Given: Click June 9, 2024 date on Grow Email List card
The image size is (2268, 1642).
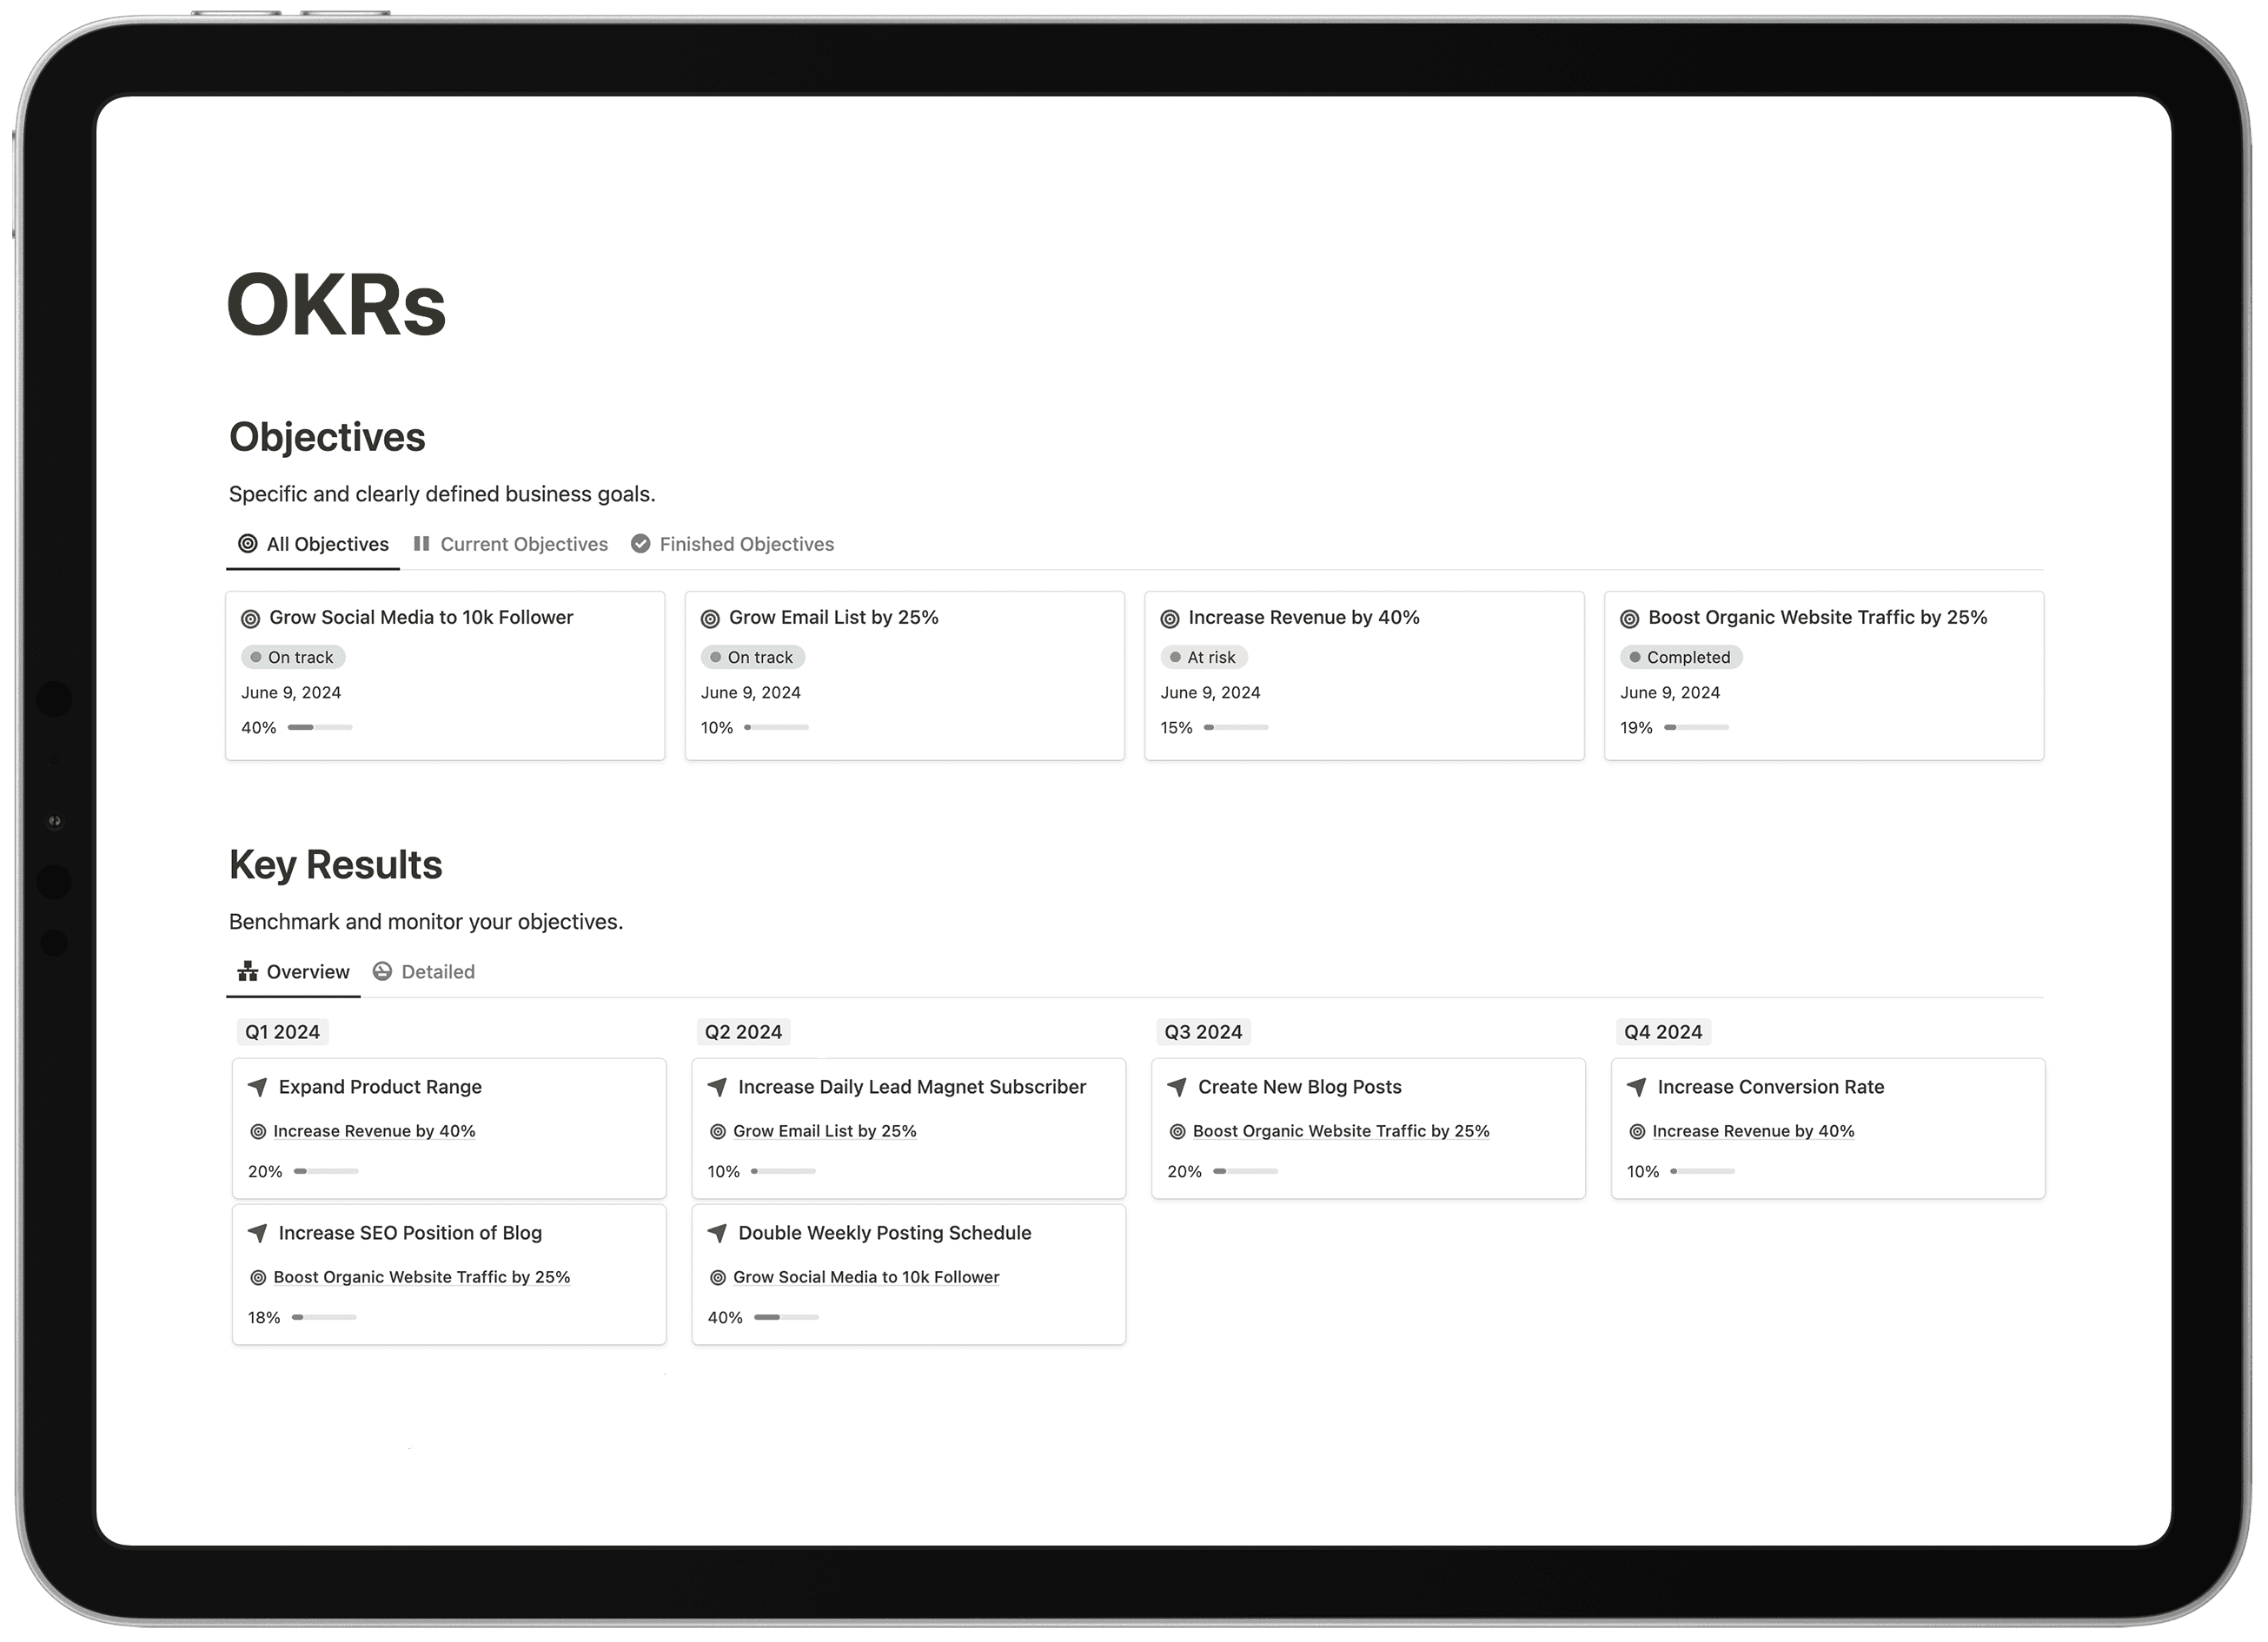Looking at the screenshot, I should [751, 693].
